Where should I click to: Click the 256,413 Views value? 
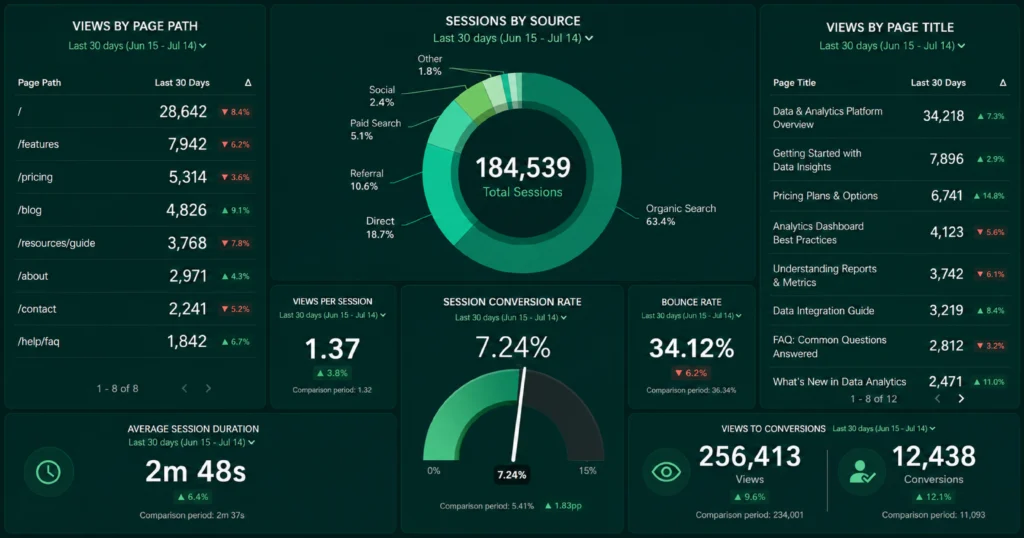750,456
